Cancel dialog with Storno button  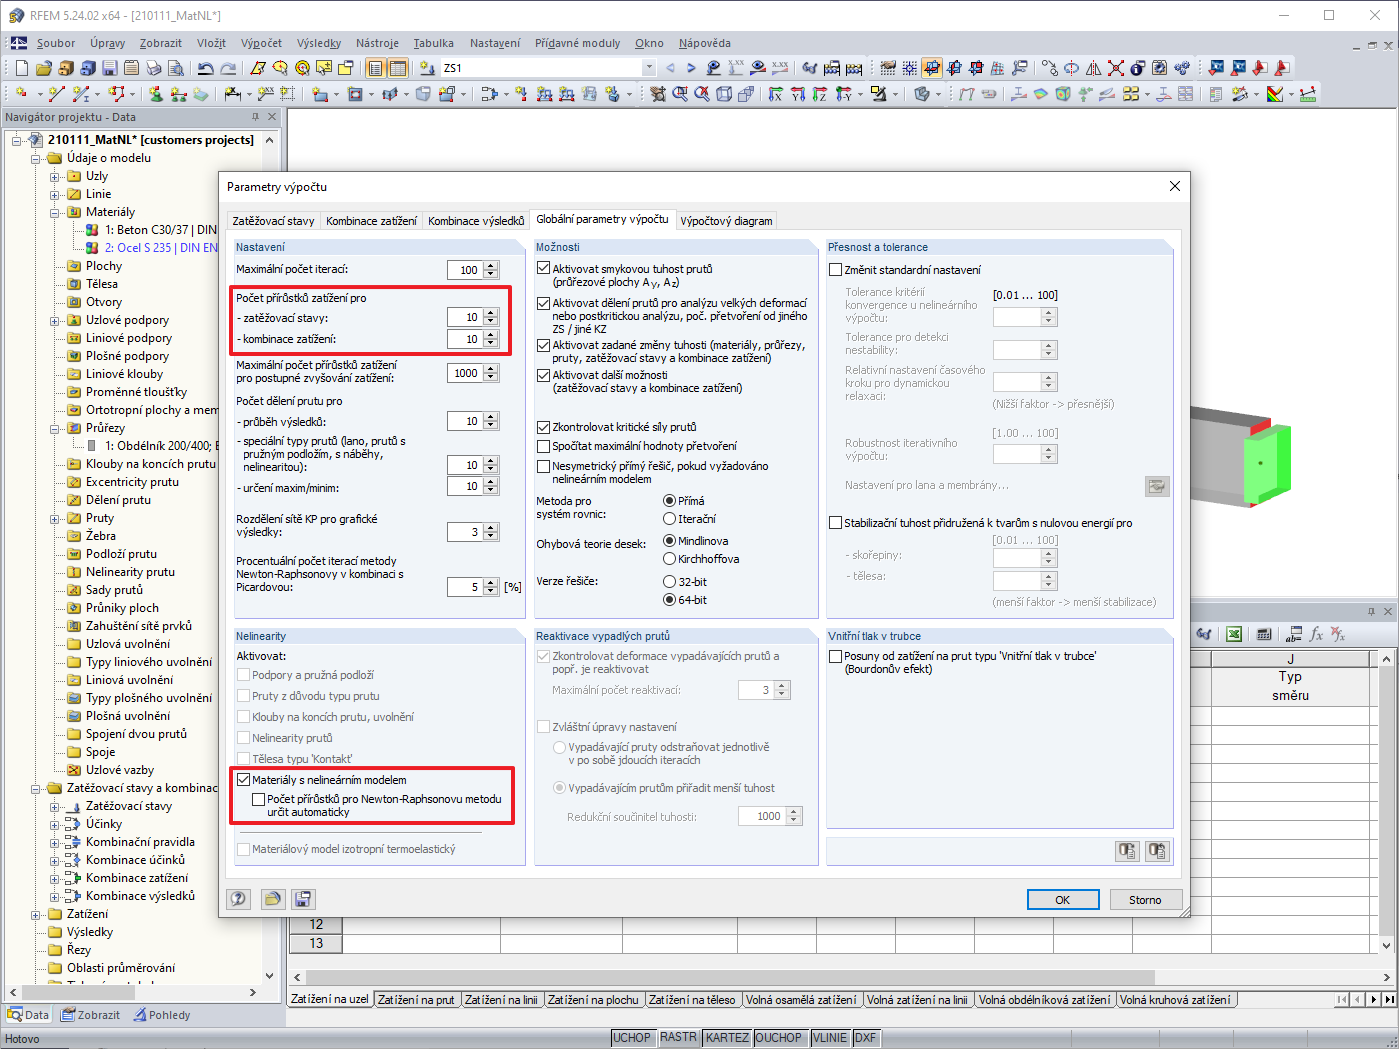(x=1145, y=900)
